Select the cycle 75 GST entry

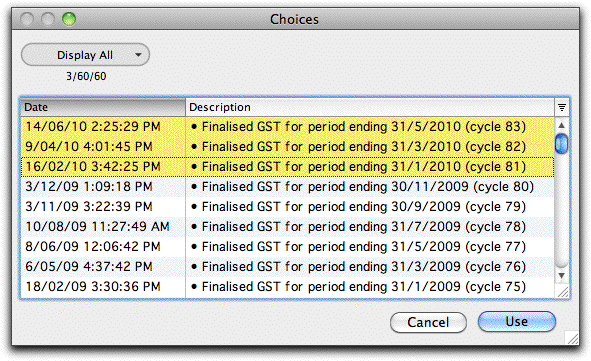point(288,286)
